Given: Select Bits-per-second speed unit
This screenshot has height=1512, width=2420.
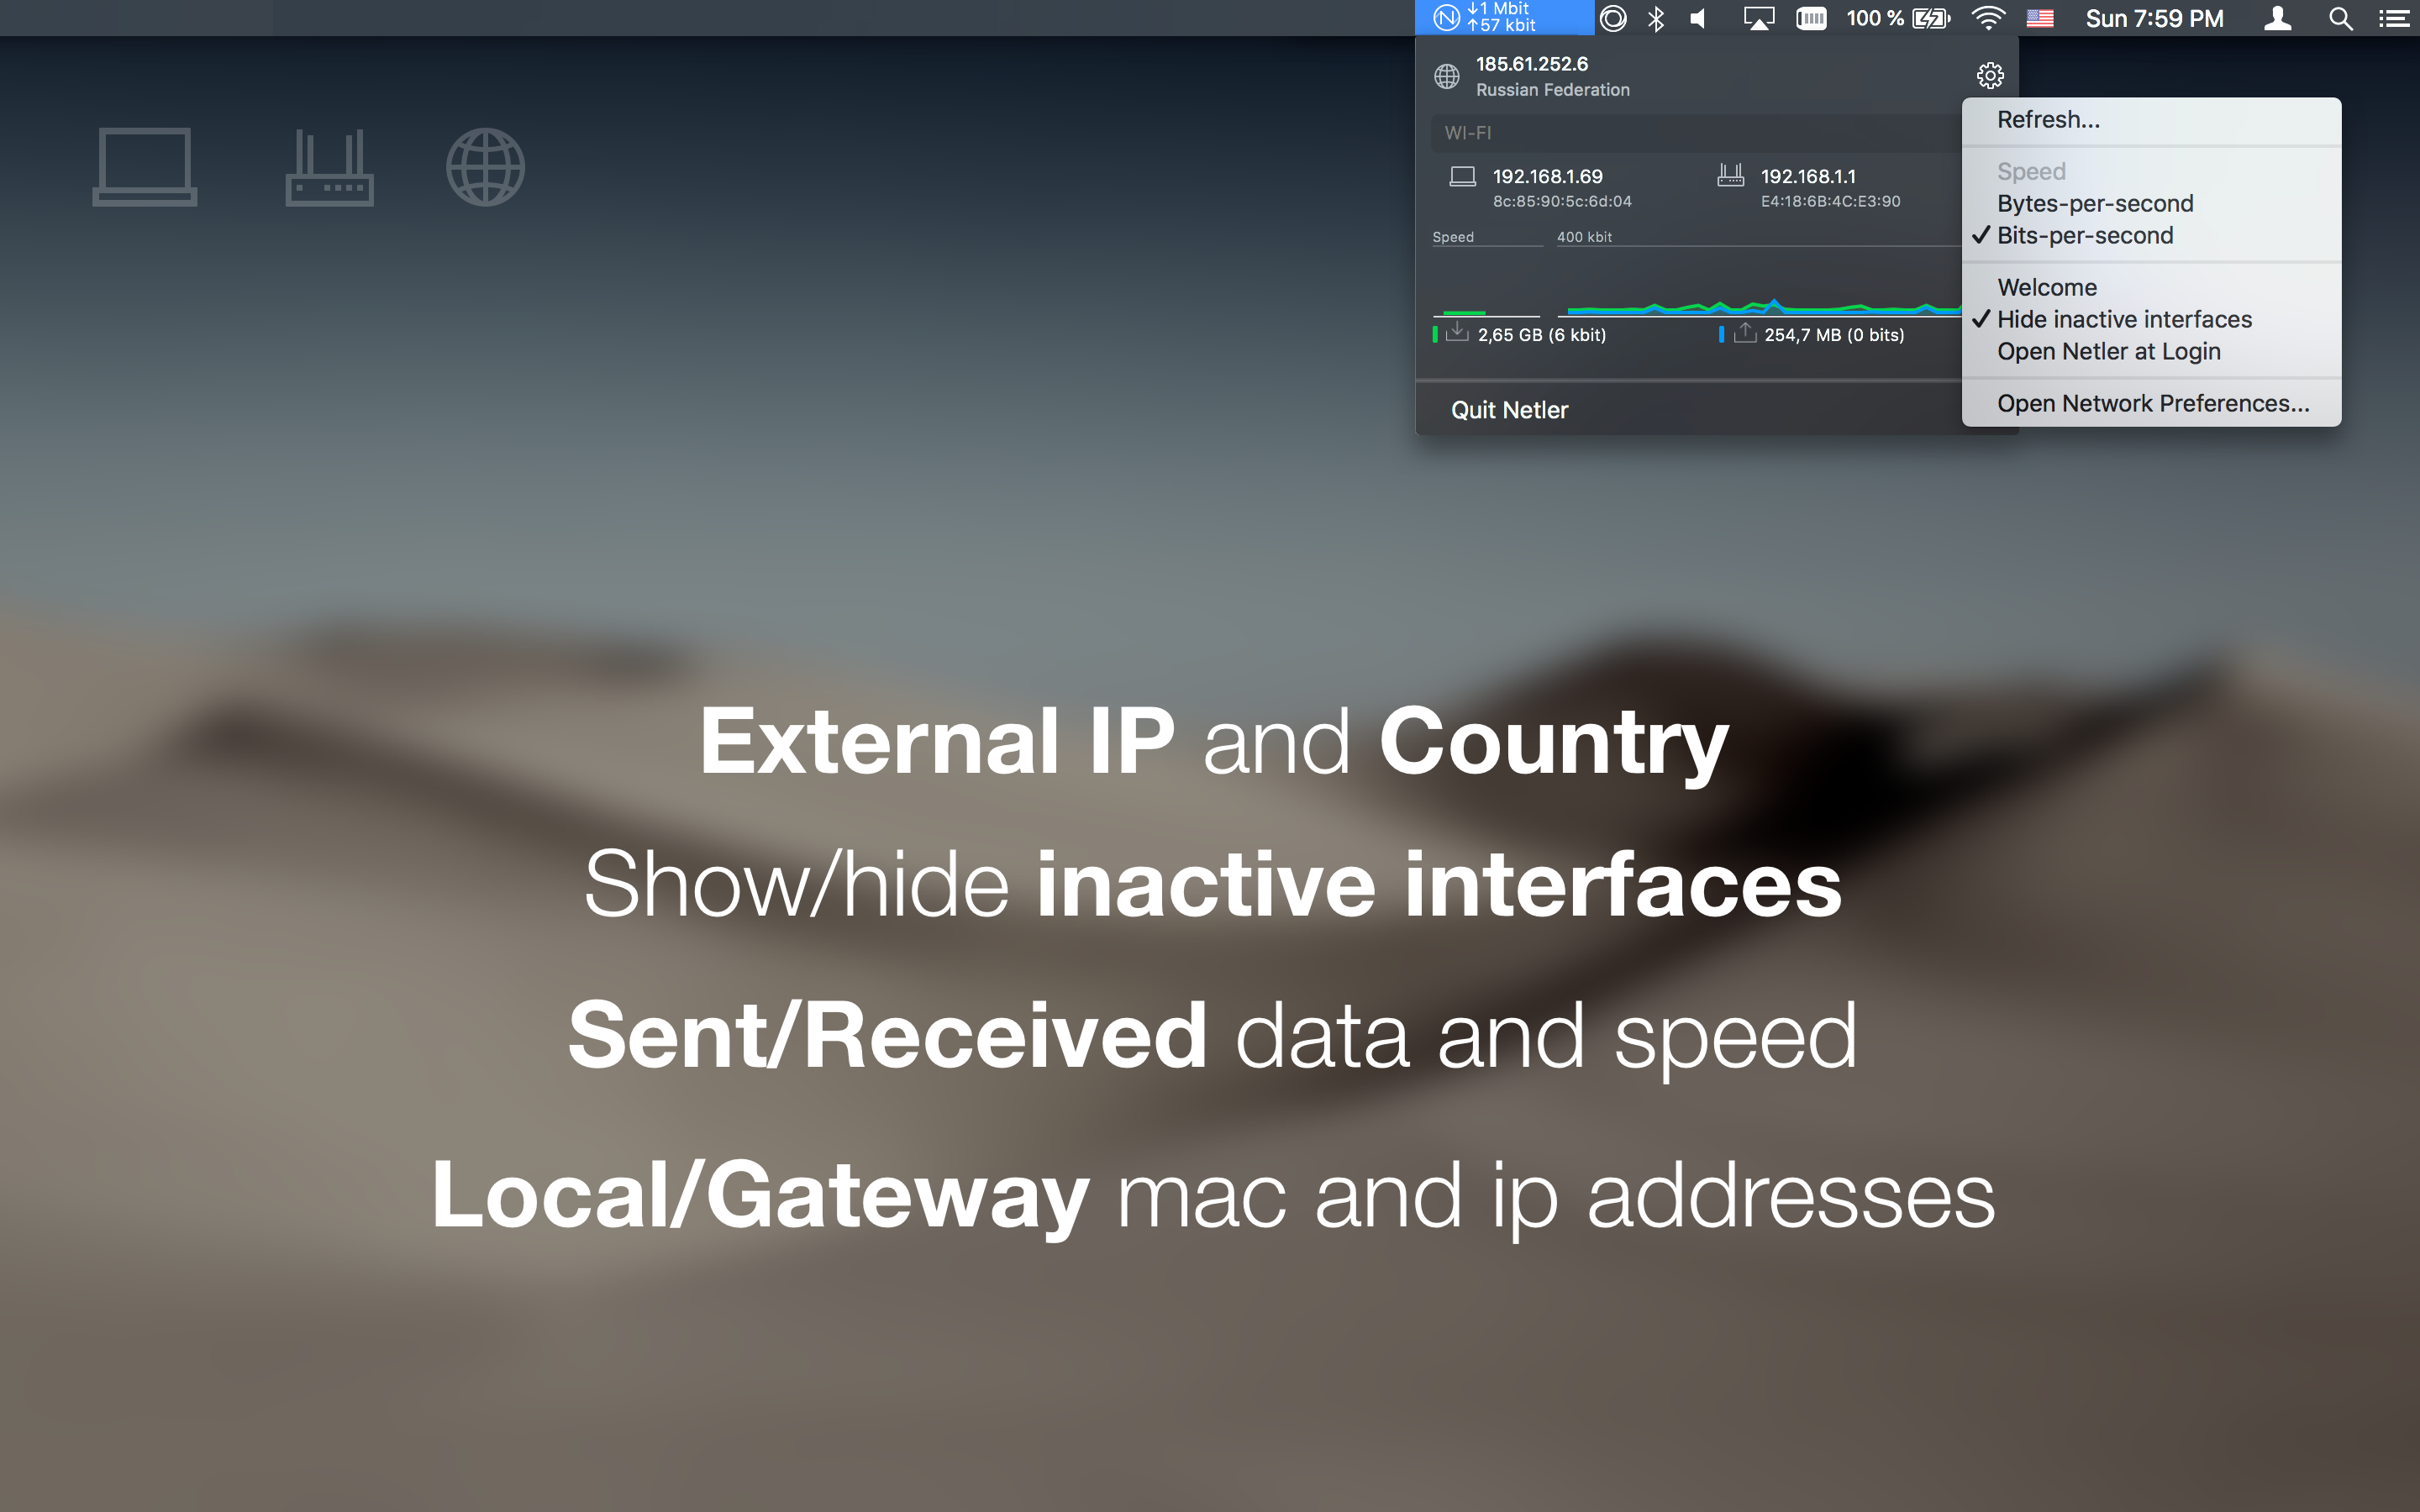Looking at the screenshot, I should 2151,236.
